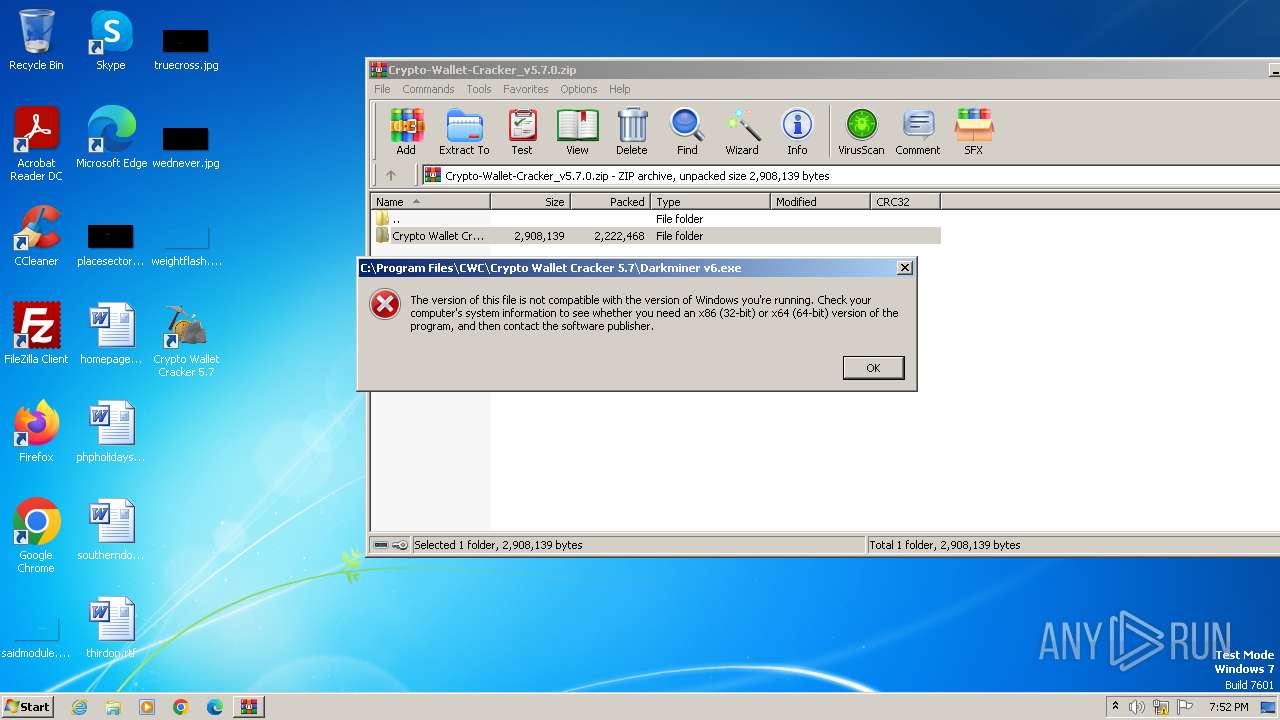This screenshot has height=720, width=1280.
Task: Select the truecross.jpg desktop file
Action: [x=186, y=48]
